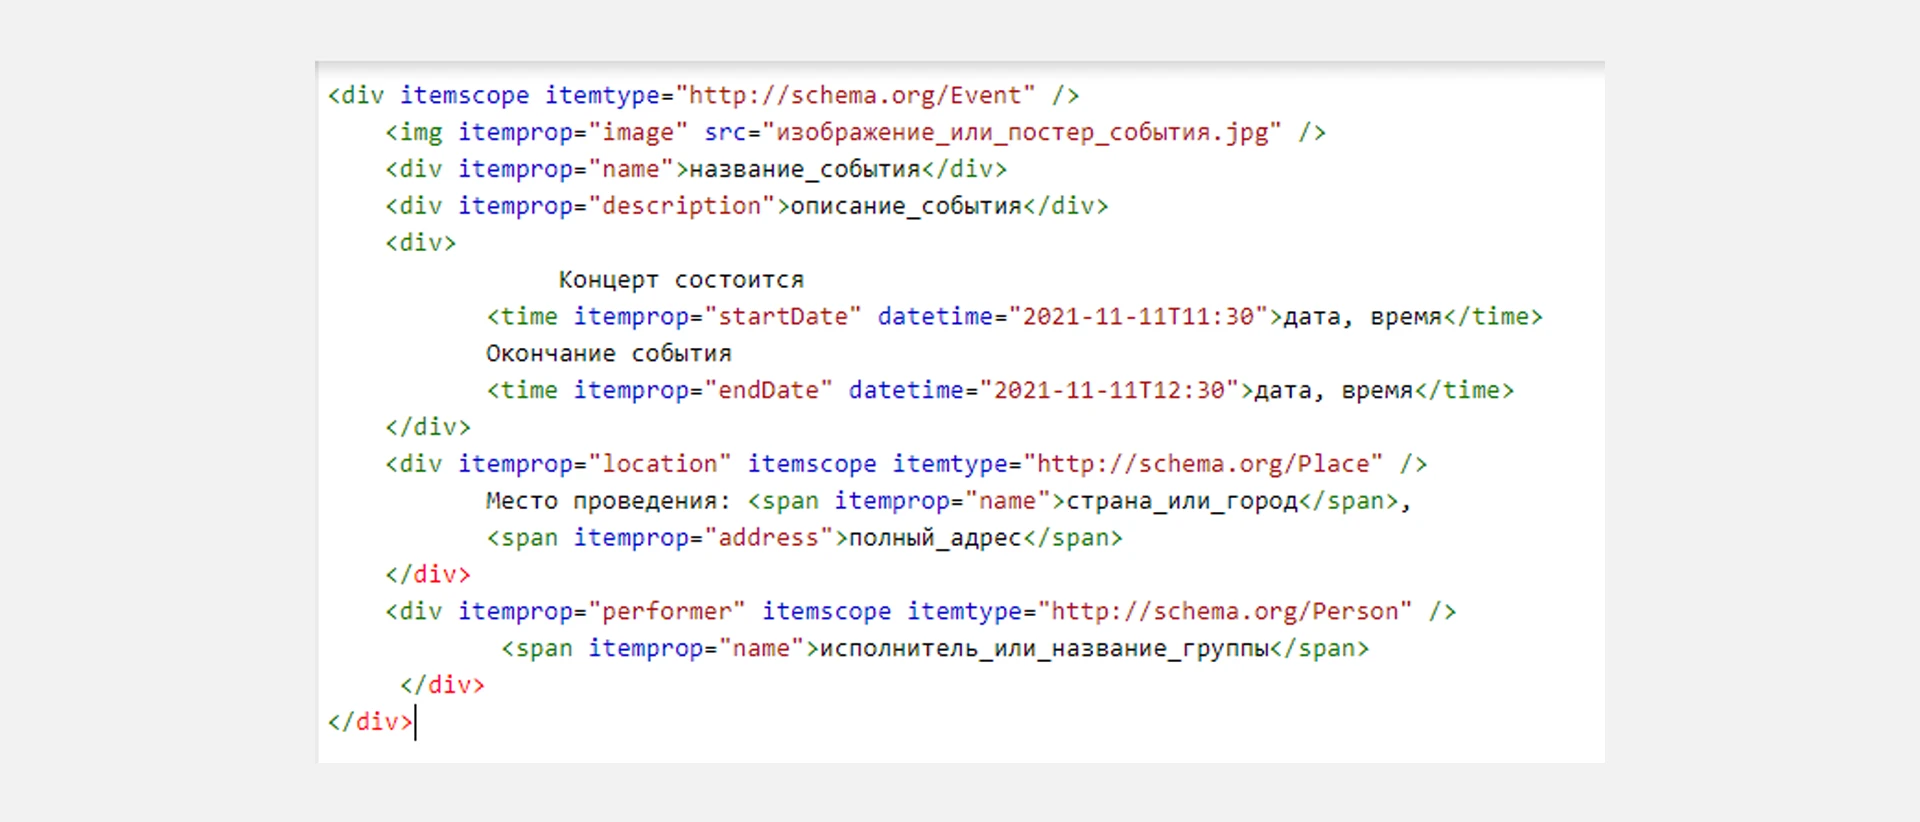The height and width of the screenshot is (822, 1920).
Task: Click the text 'название_события'
Action: point(804,170)
